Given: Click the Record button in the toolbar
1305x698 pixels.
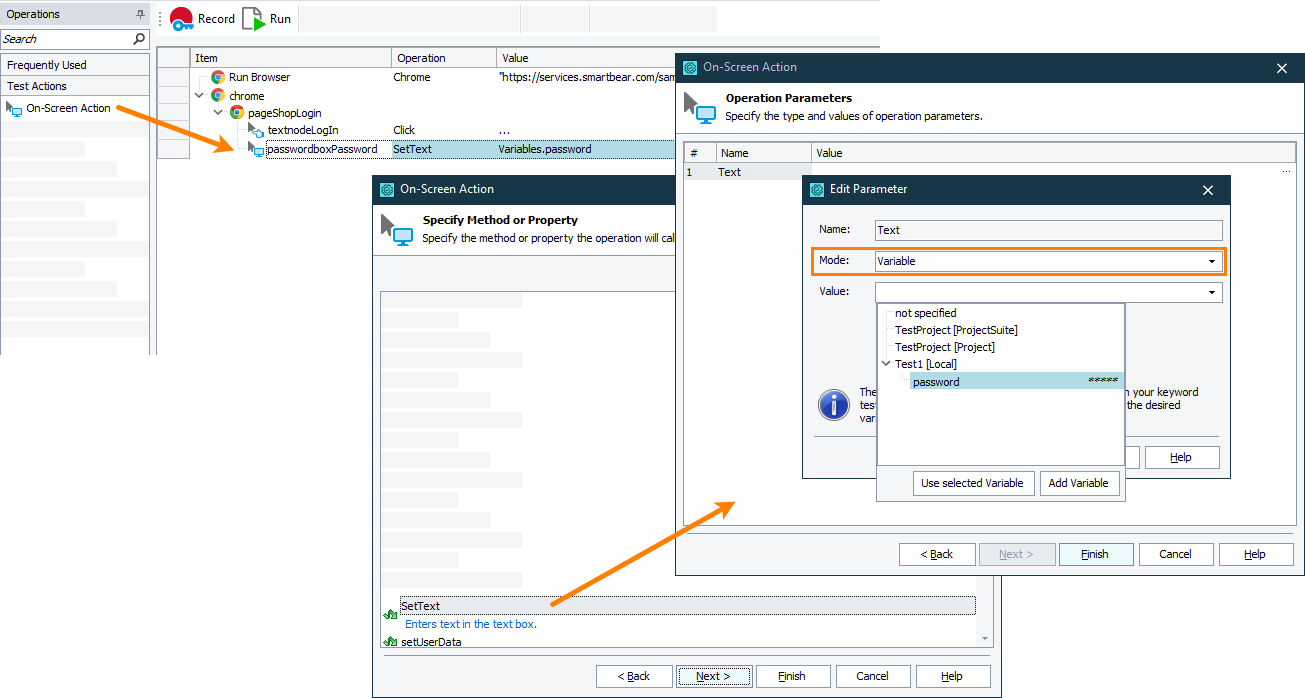Looking at the screenshot, I should pos(202,18).
